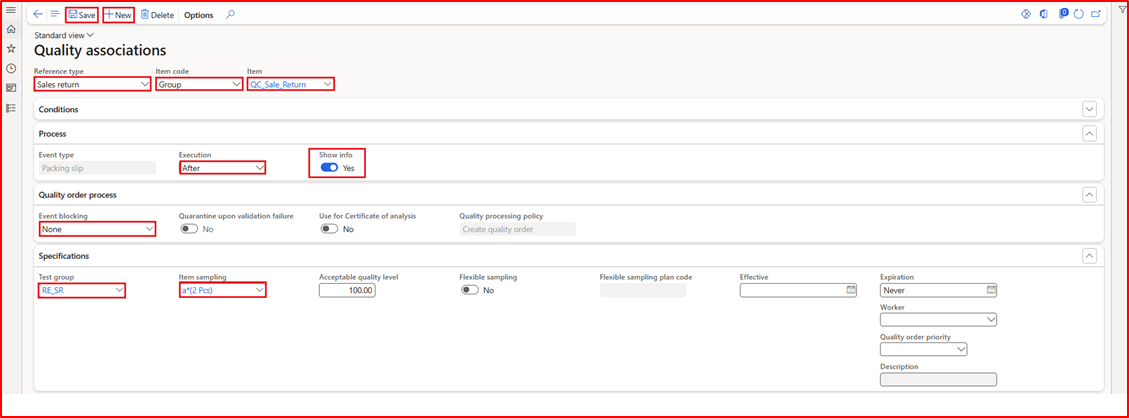Click the filter funnel icon
The height and width of the screenshot is (418, 1129).
point(1122,9)
